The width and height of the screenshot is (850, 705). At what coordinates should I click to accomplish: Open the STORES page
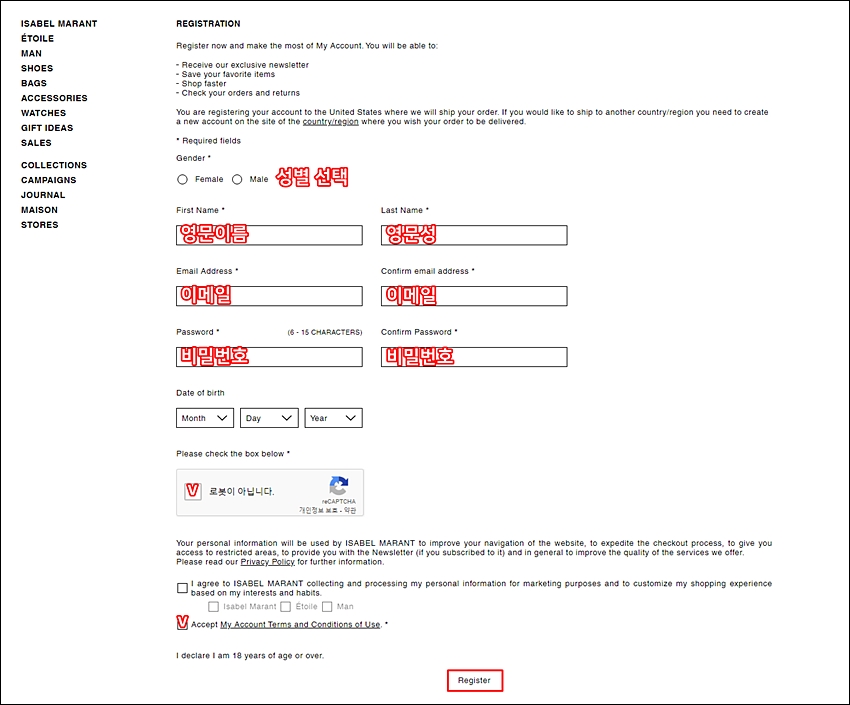coord(40,225)
